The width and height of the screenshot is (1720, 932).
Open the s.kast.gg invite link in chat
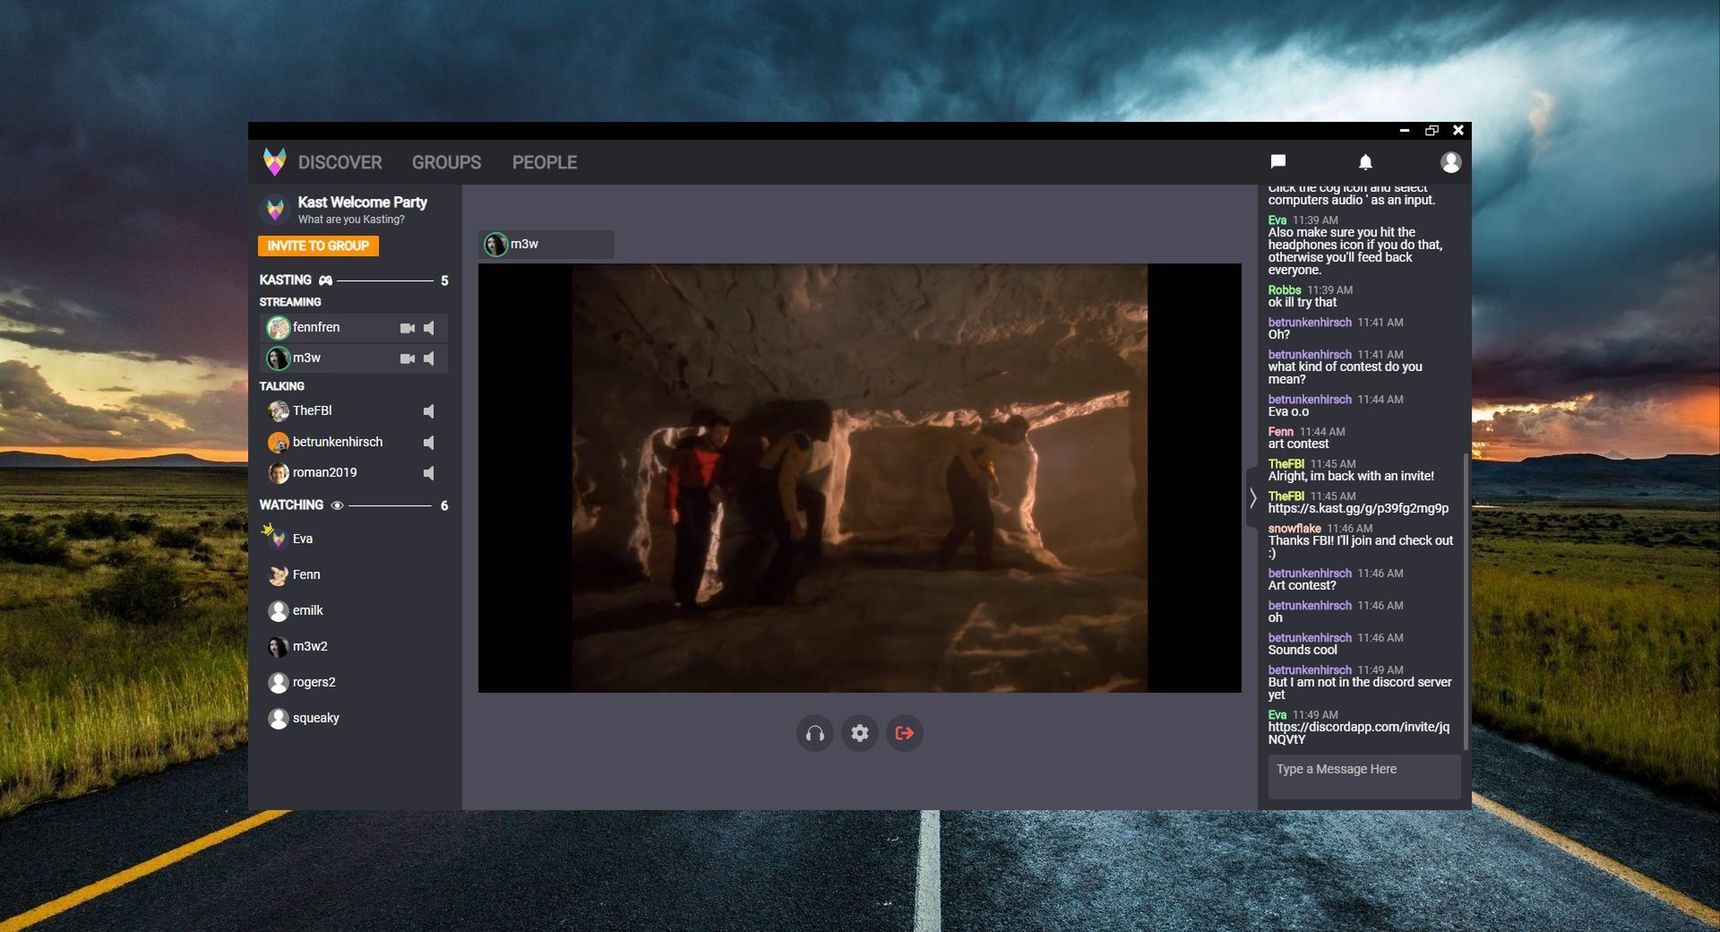pos(1358,509)
